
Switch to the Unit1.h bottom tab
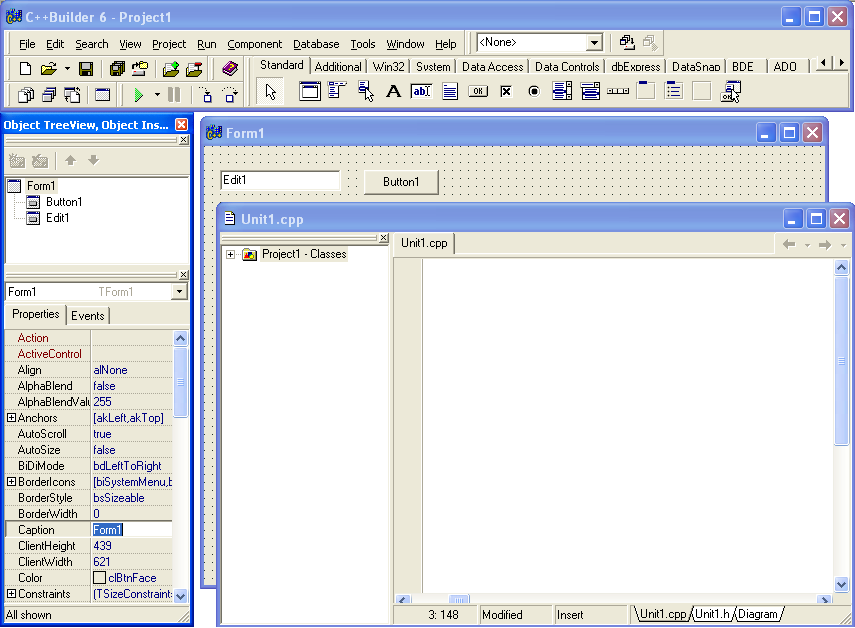713,614
